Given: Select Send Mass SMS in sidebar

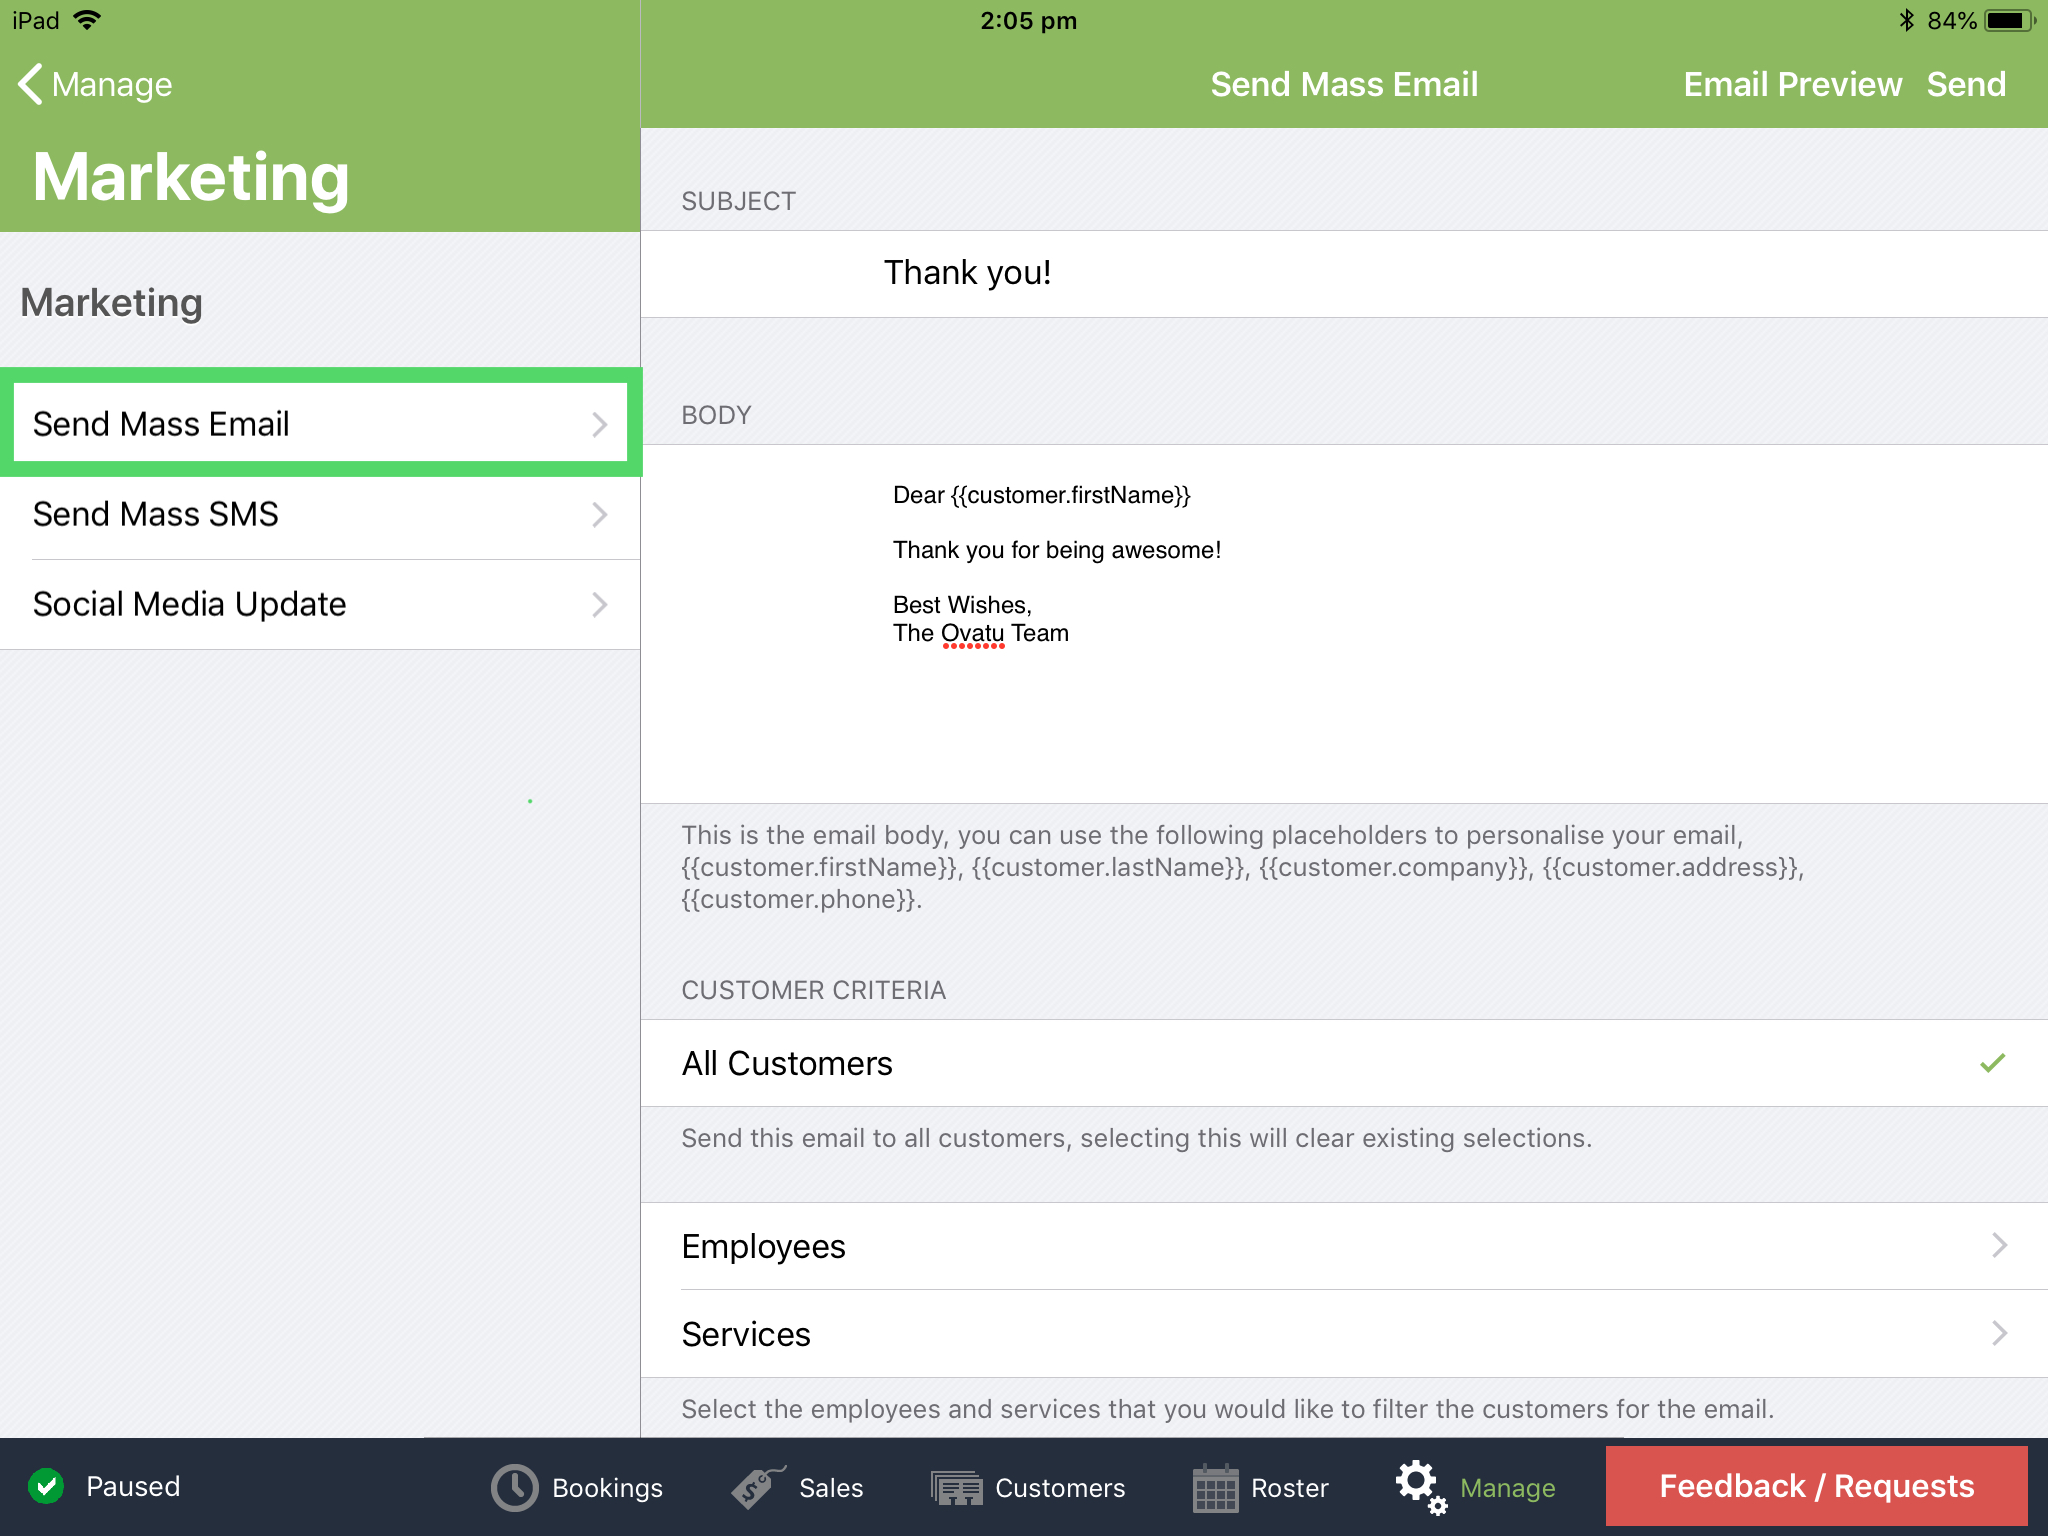Looking at the screenshot, I should (x=320, y=514).
